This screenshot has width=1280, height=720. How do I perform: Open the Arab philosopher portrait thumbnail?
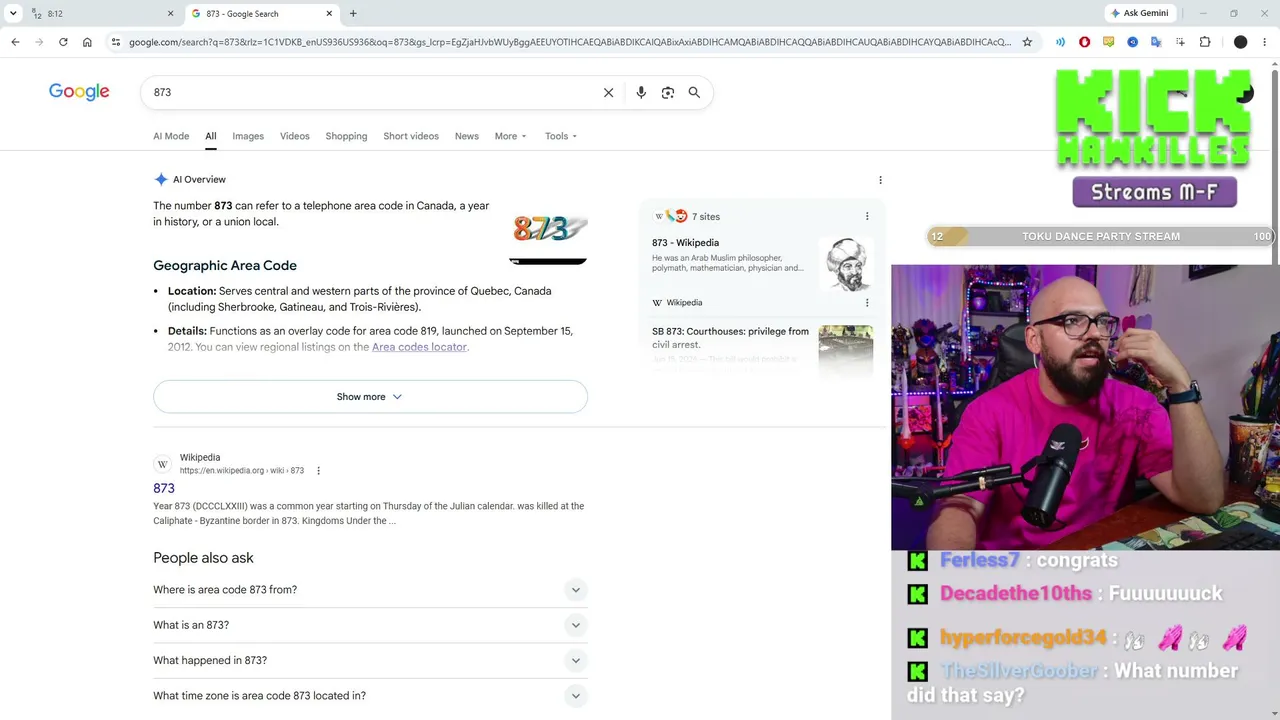[846, 264]
